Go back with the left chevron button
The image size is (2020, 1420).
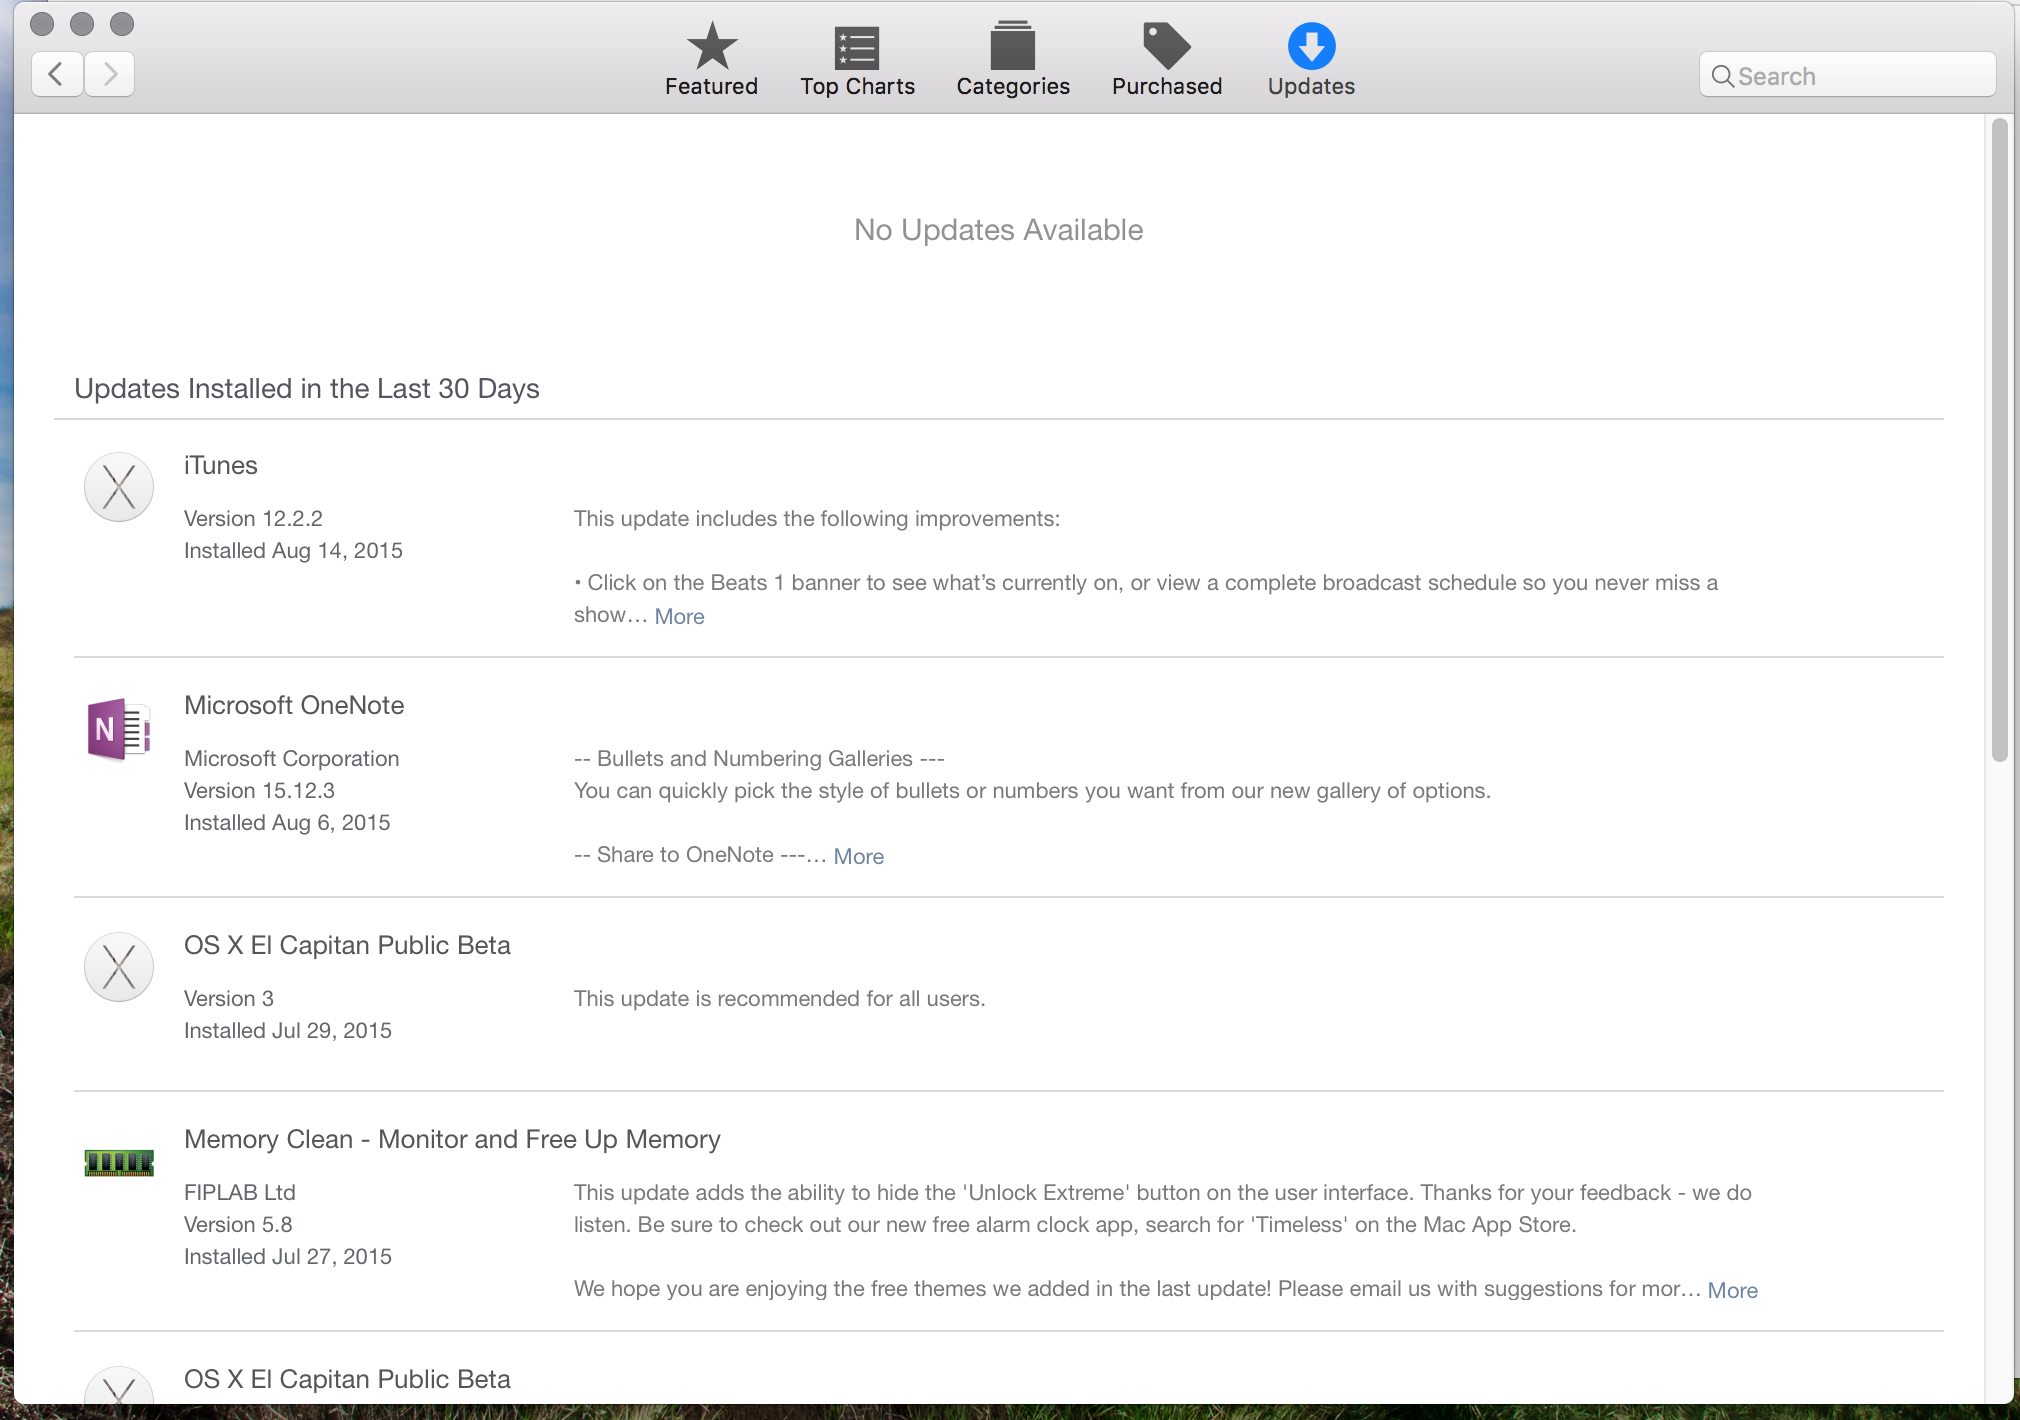click(x=57, y=74)
